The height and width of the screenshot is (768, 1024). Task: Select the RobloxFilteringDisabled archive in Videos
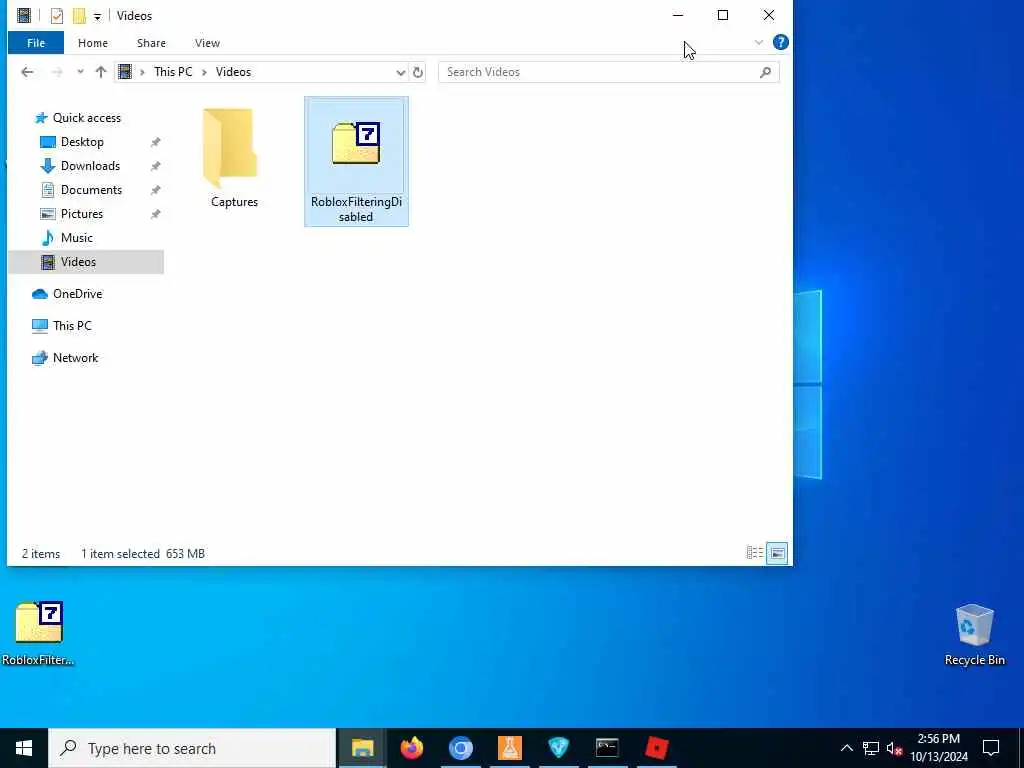click(x=356, y=161)
